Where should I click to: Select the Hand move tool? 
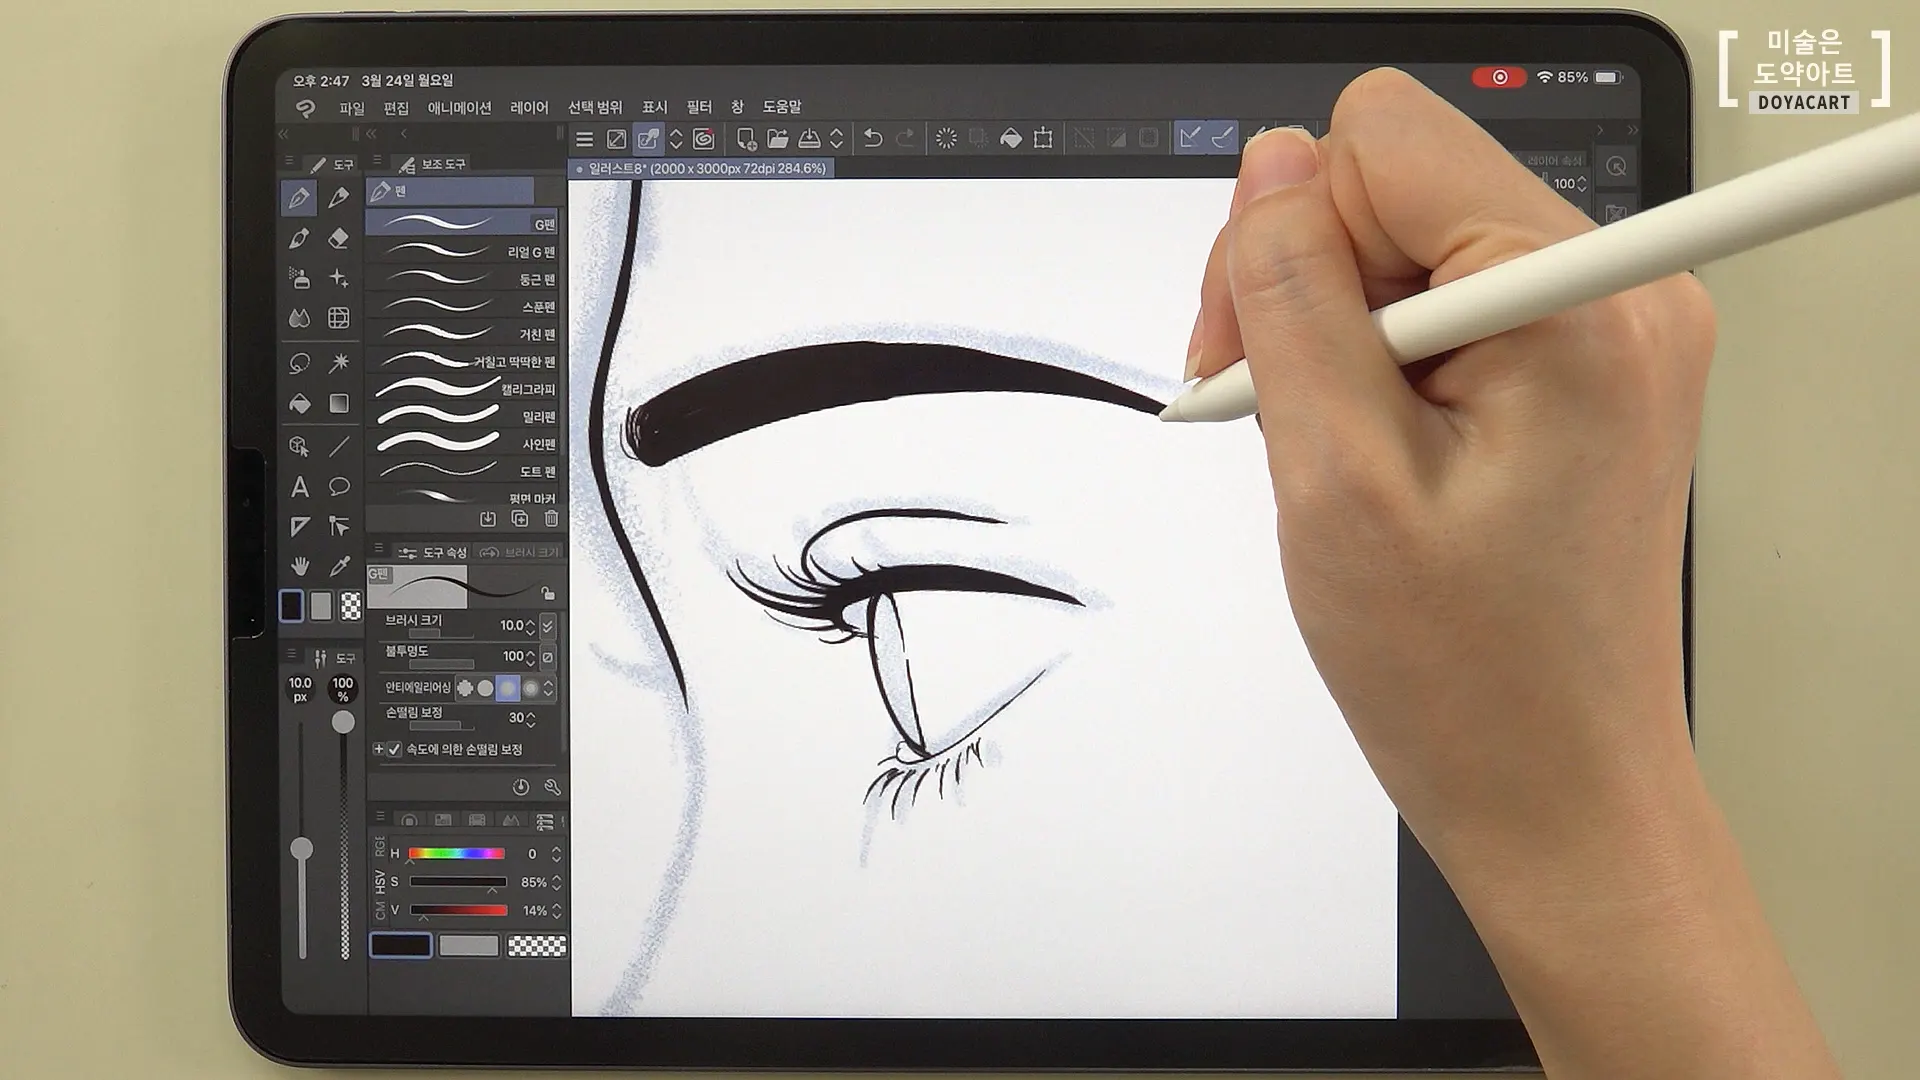point(299,566)
